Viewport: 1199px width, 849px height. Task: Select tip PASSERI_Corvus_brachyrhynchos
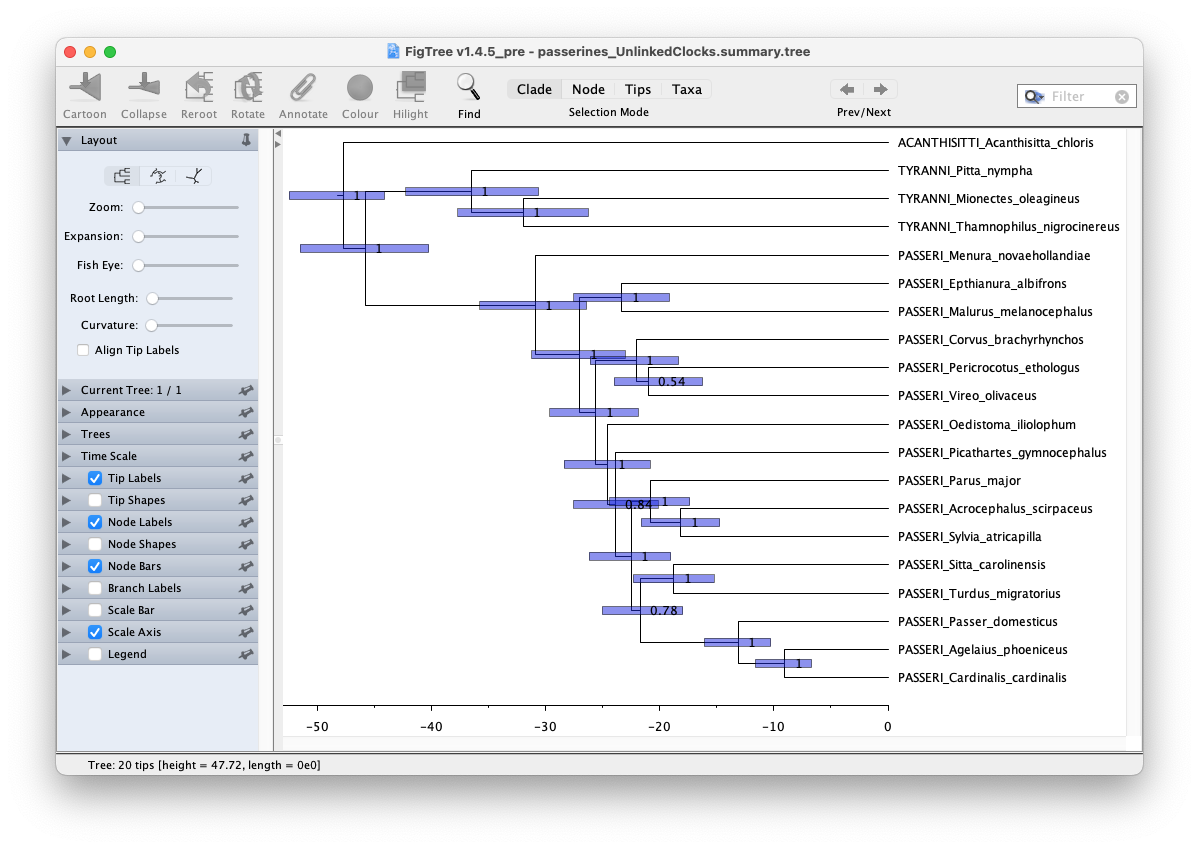[990, 340]
